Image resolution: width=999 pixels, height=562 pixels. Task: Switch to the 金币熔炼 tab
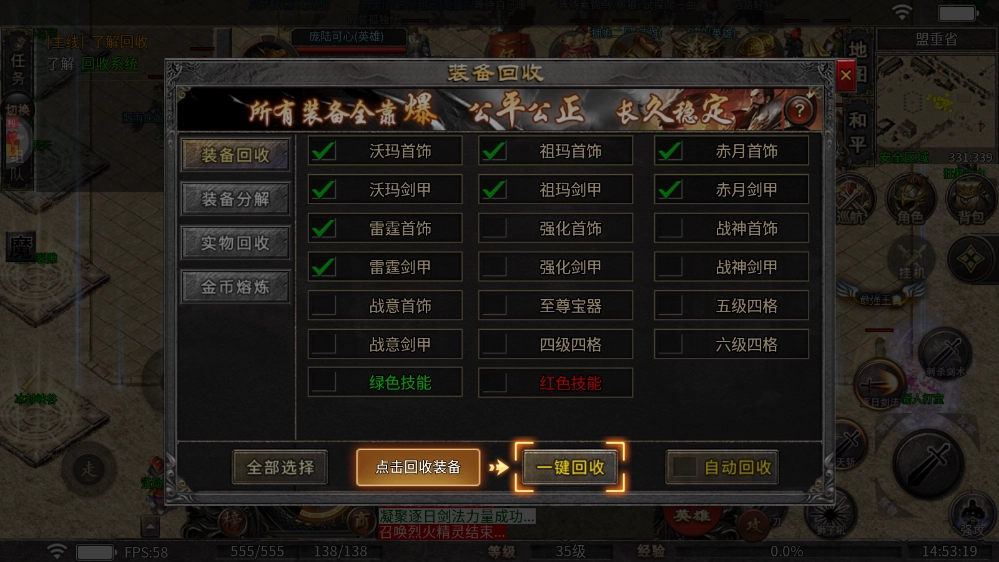pos(236,287)
